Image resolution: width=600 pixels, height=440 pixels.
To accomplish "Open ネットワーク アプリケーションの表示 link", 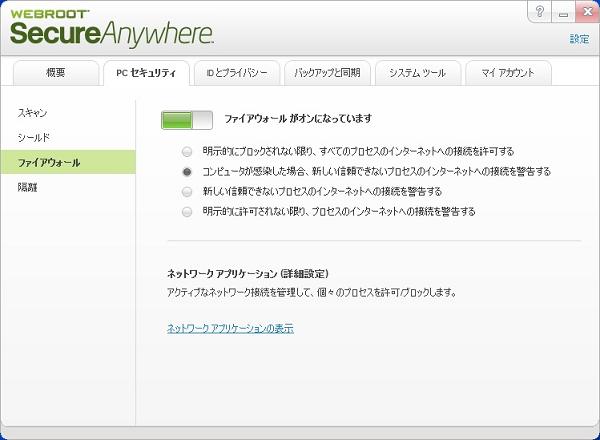I will point(230,328).
